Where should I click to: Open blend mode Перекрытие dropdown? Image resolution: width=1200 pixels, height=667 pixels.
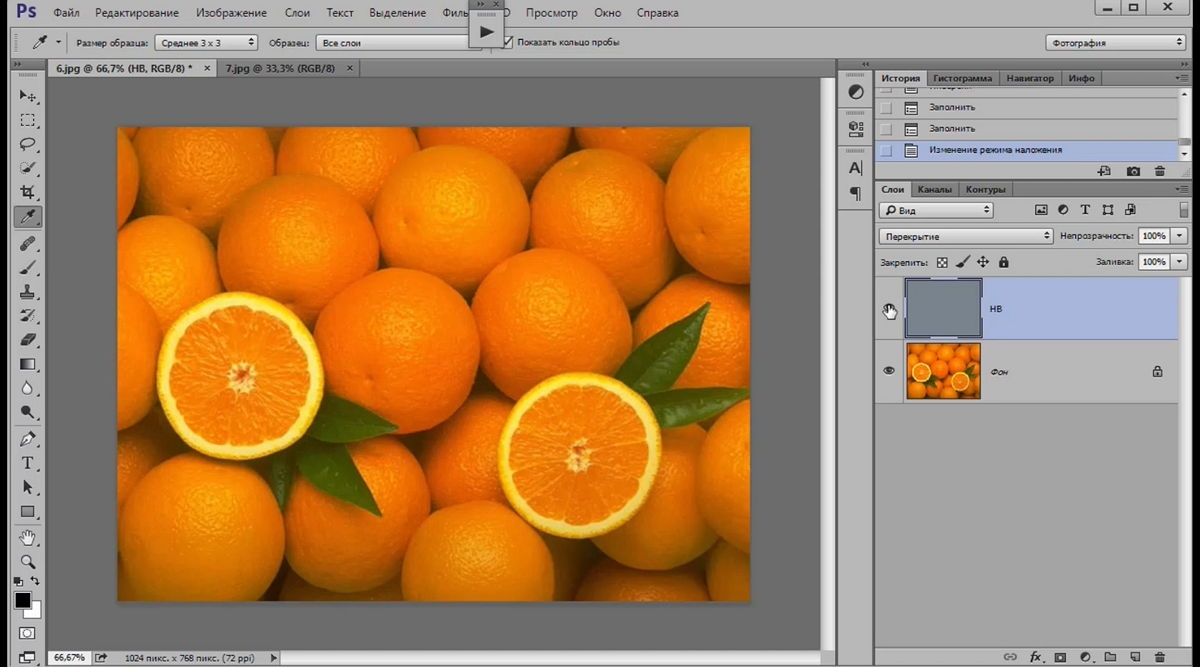click(x=966, y=236)
